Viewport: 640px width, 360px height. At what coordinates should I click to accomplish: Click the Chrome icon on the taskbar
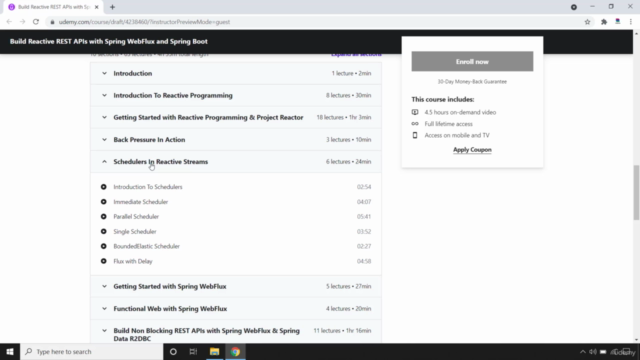[235, 351]
